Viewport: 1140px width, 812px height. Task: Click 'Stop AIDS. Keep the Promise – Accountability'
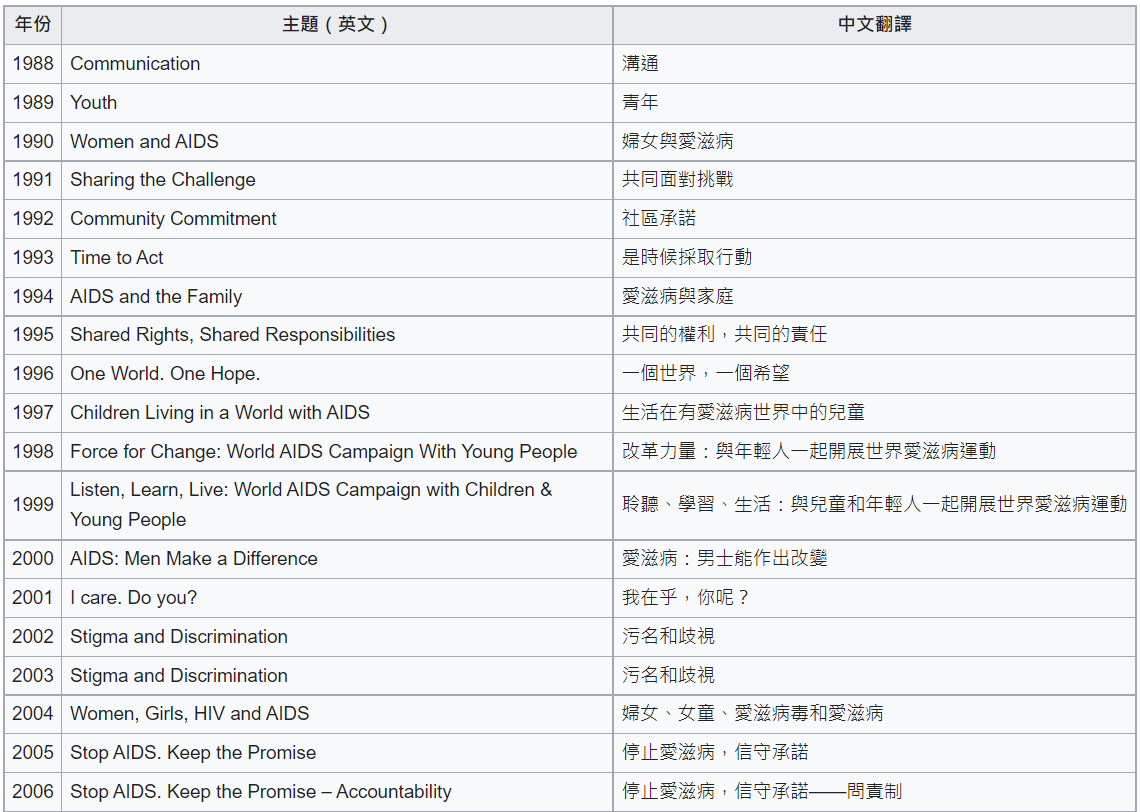pyautogui.click(x=261, y=791)
